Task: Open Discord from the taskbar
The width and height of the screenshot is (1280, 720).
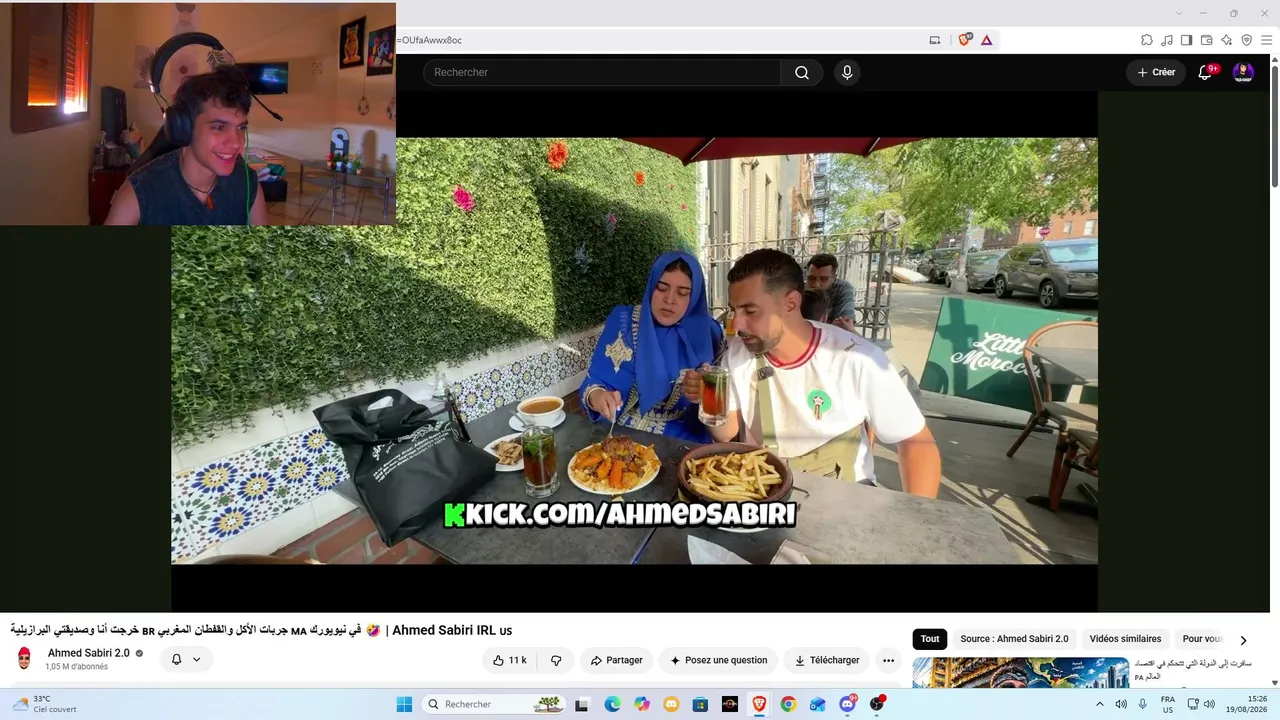Action: (x=847, y=704)
